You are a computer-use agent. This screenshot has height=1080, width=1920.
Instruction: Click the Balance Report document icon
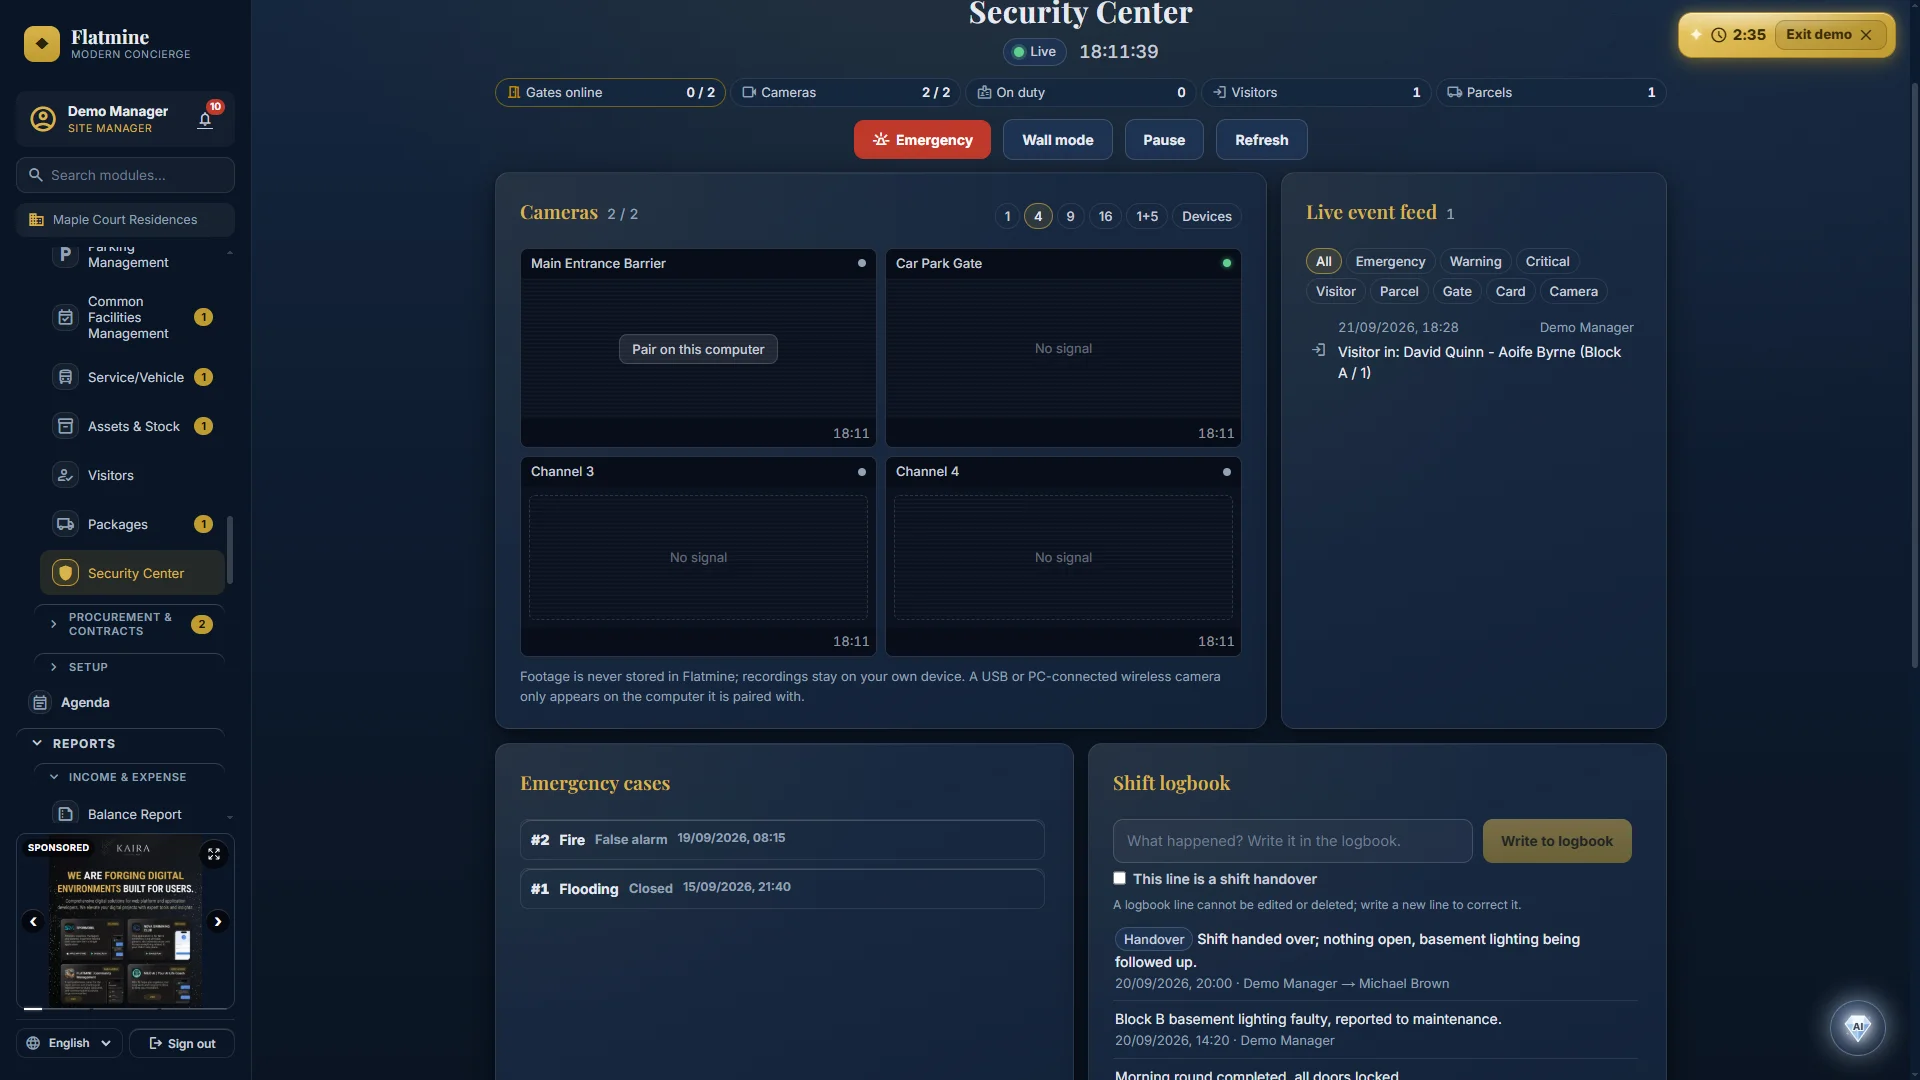pos(65,814)
